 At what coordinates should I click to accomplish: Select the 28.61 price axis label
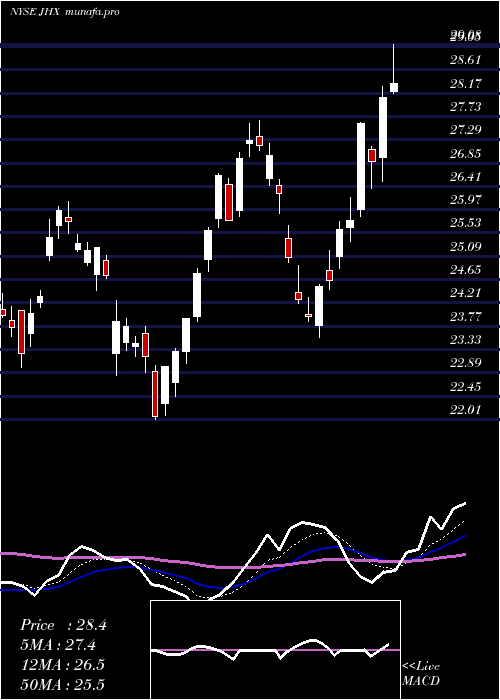pos(465,60)
